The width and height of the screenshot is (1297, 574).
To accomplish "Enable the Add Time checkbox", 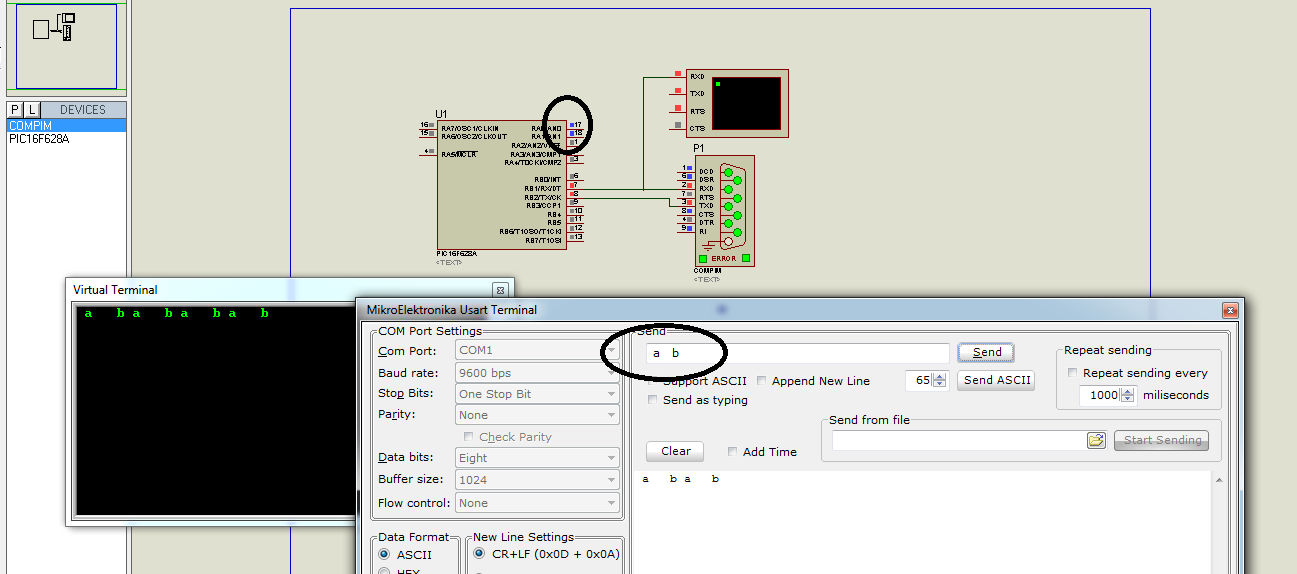I will 733,452.
